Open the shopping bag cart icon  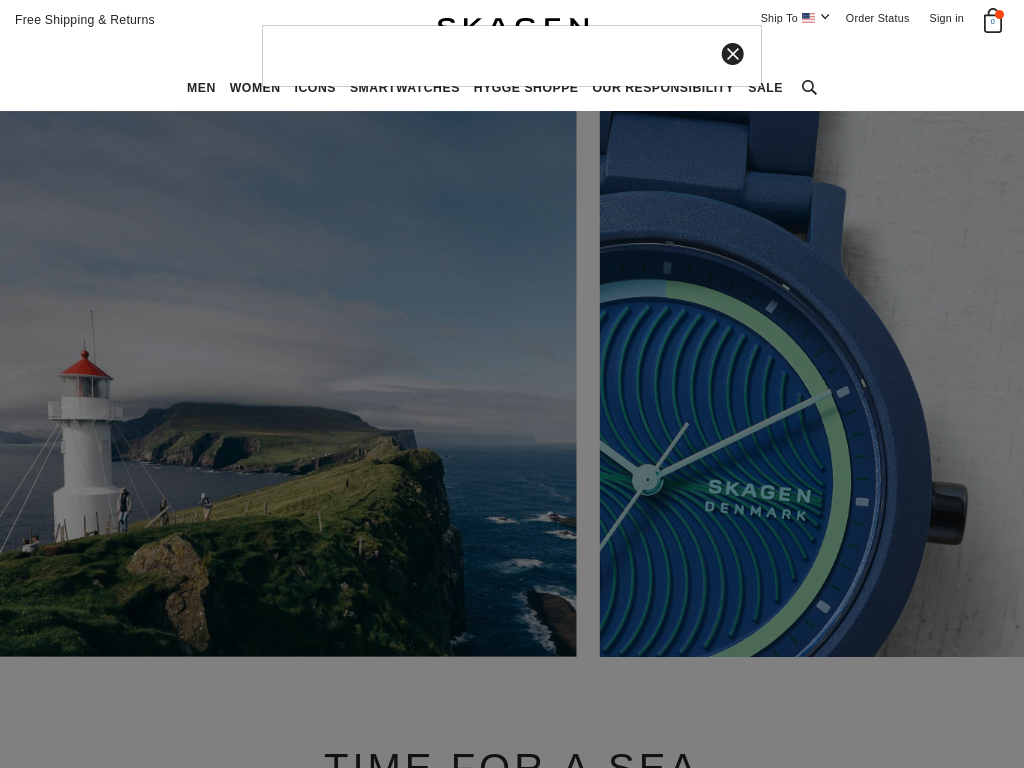993,21
